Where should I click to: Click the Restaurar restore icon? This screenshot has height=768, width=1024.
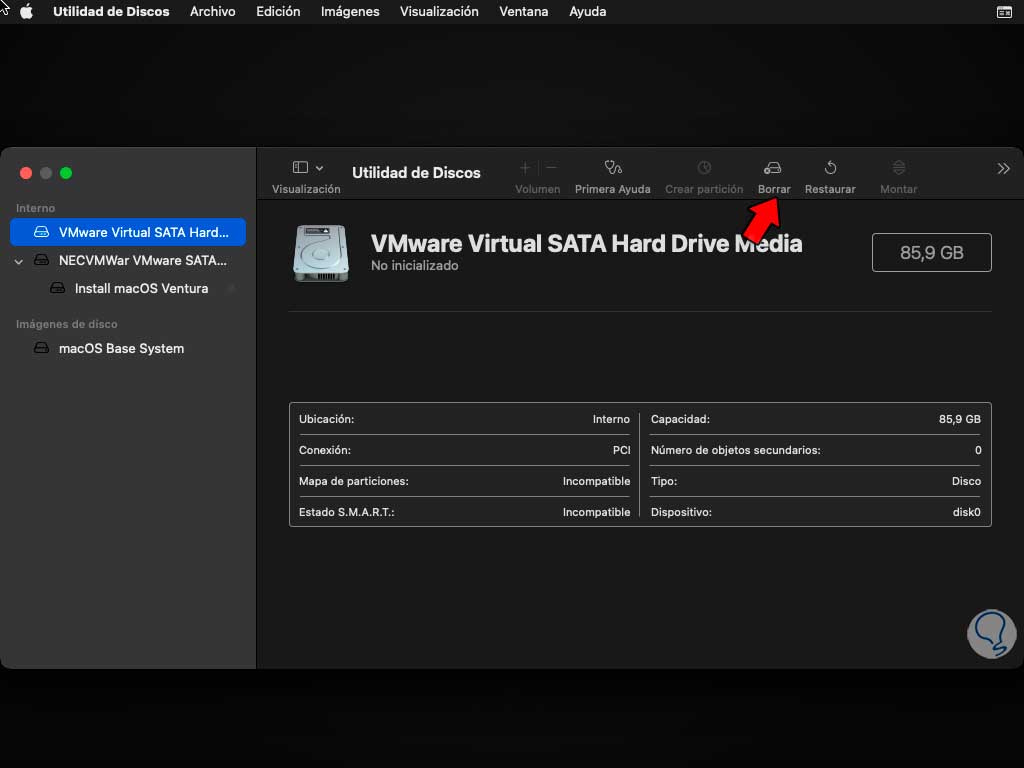[830, 168]
